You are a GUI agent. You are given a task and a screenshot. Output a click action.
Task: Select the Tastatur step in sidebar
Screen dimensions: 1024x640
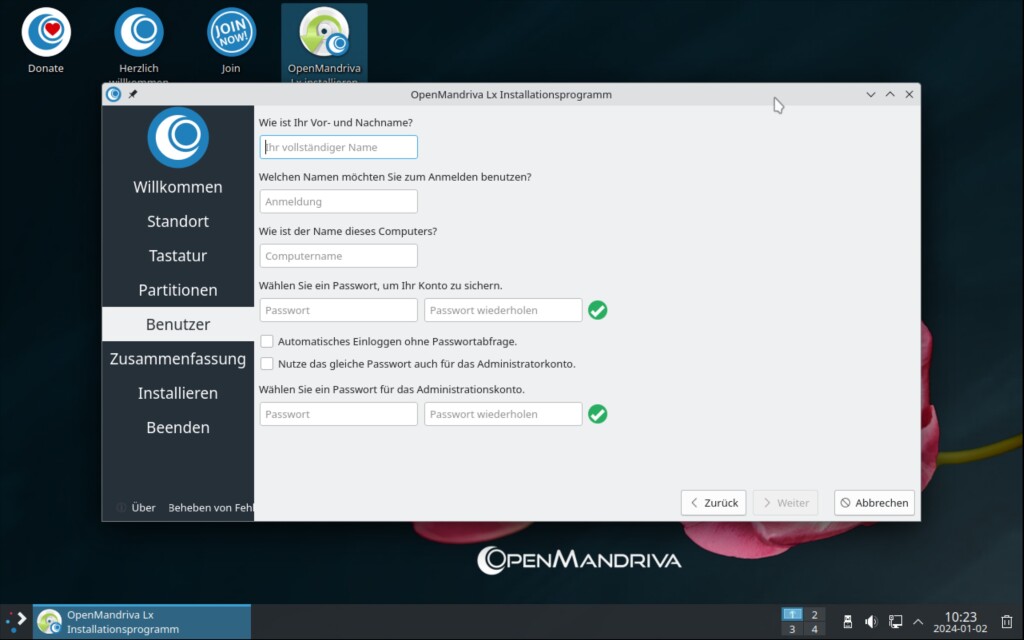click(178, 255)
